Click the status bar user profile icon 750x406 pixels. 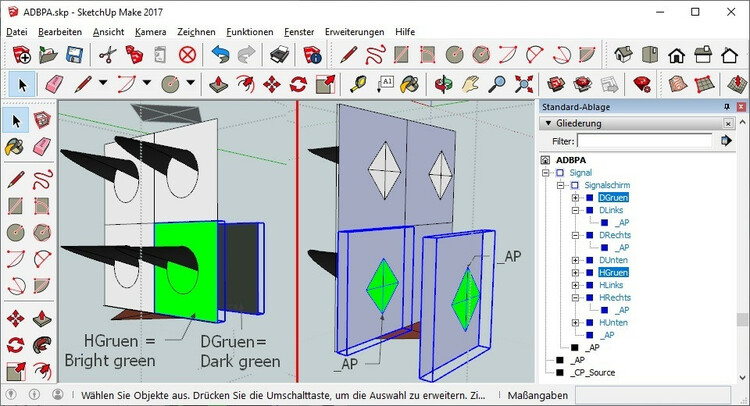coord(58,395)
